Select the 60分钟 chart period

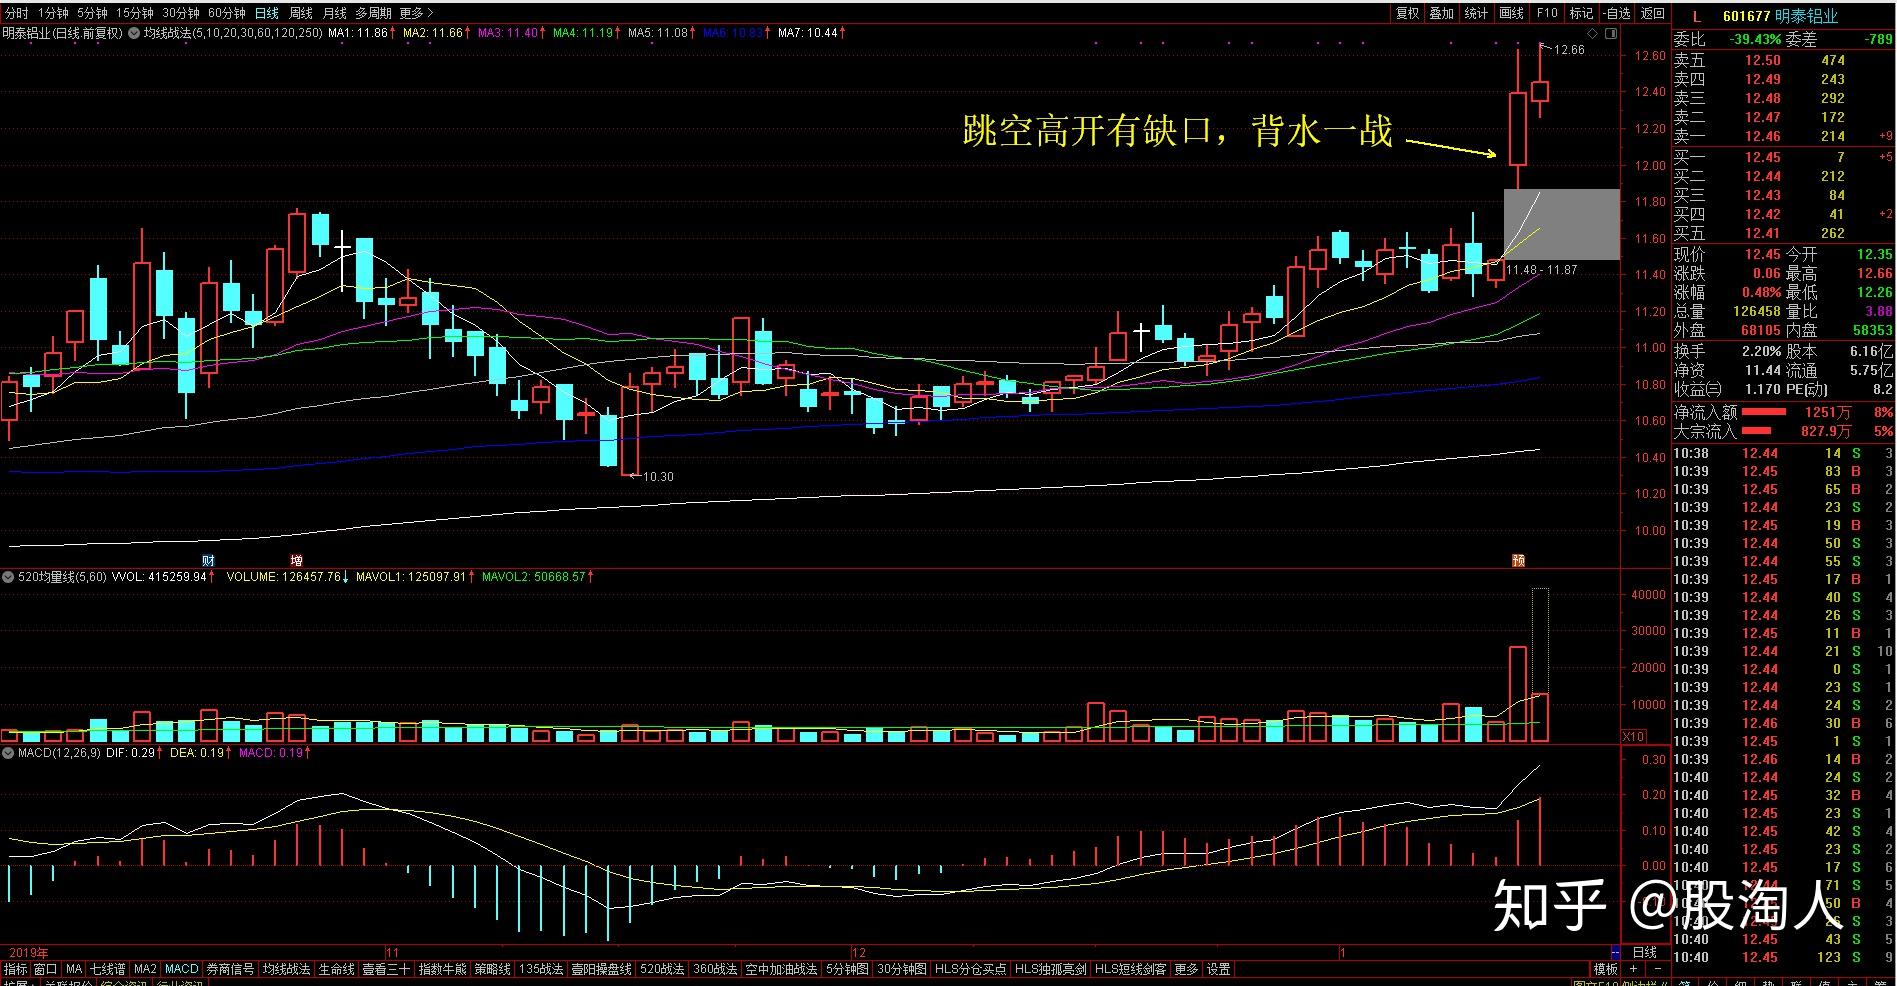pos(227,13)
